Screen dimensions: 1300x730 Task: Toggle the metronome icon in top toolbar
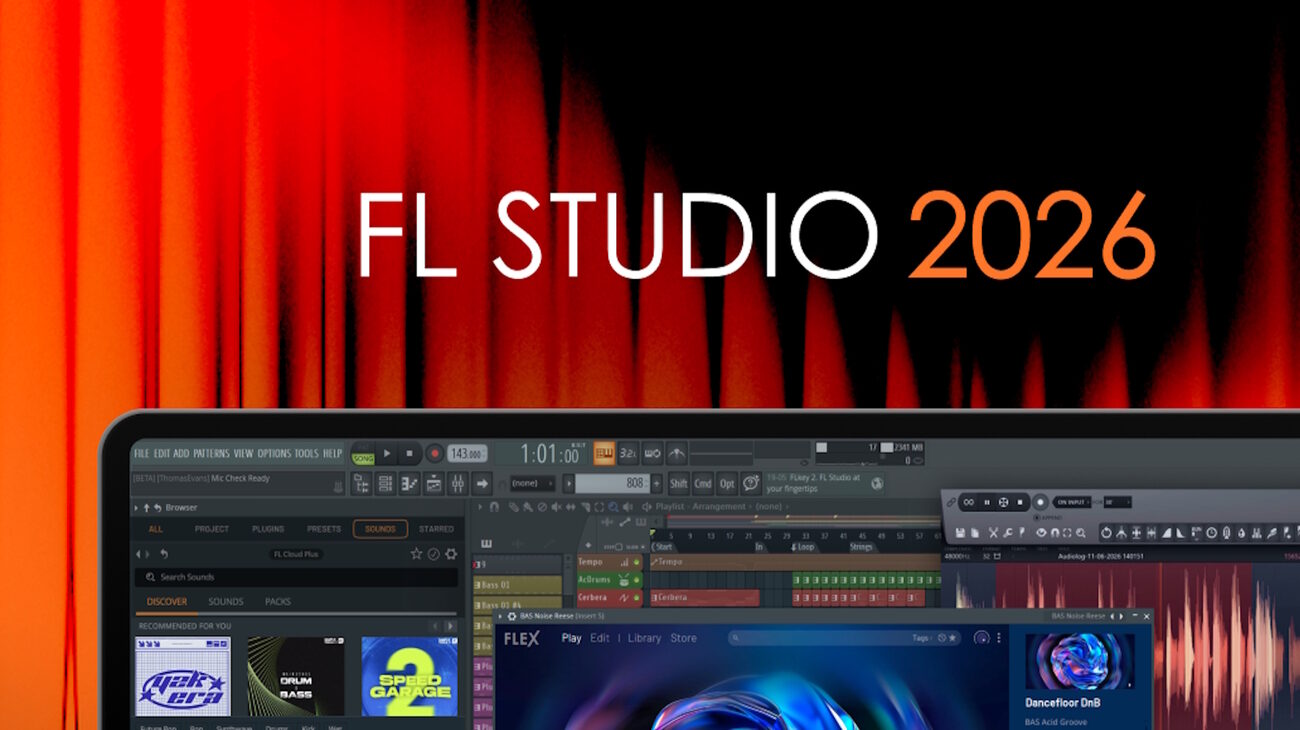(x=677, y=454)
